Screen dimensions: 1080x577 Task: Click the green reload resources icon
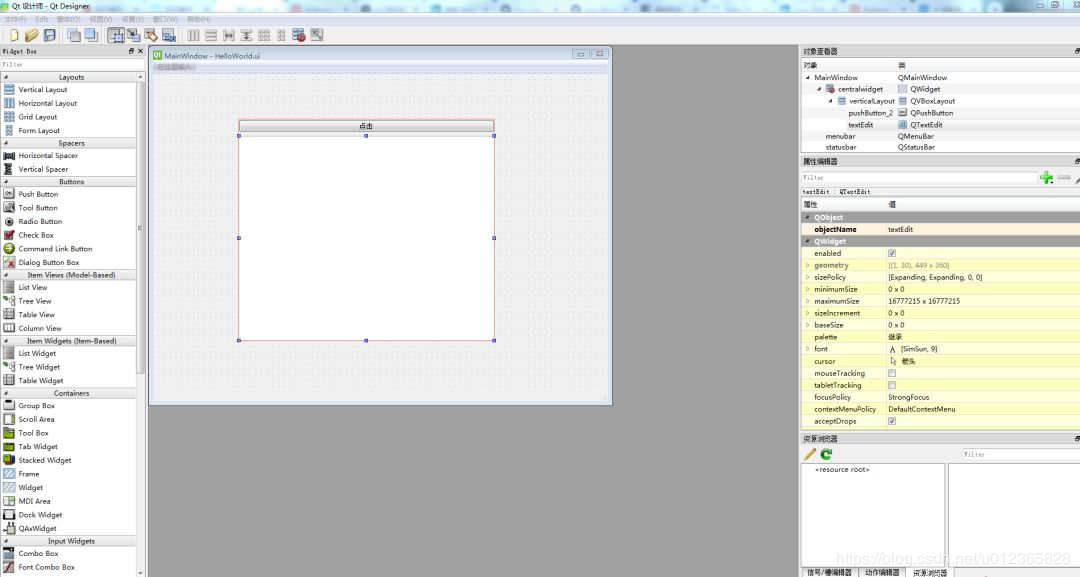(x=827, y=454)
